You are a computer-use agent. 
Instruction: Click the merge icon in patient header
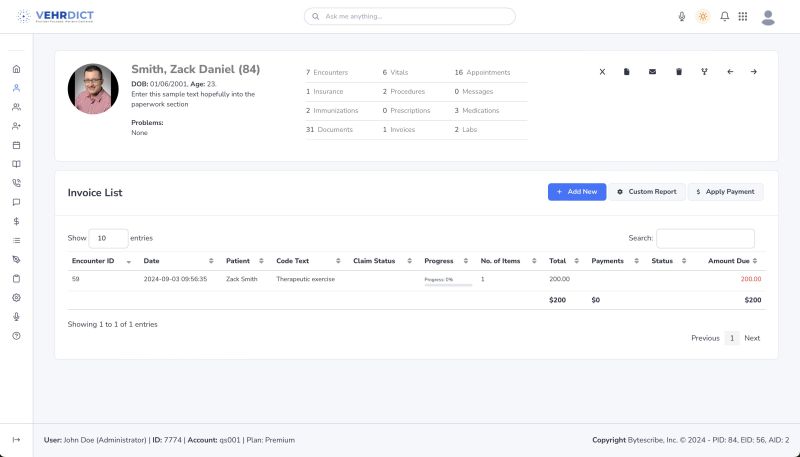coord(704,72)
